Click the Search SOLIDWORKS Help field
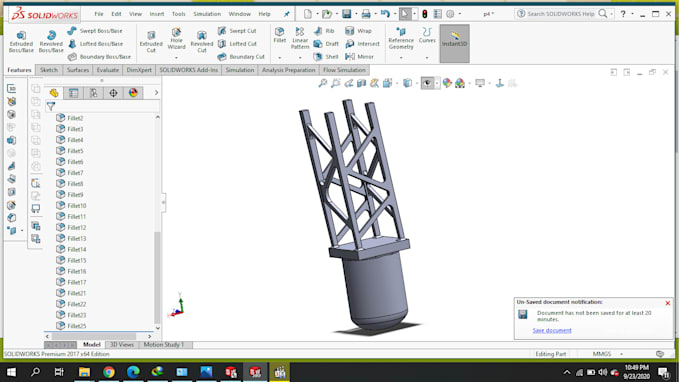Viewport: 680px width, 382px height. [x=561, y=14]
